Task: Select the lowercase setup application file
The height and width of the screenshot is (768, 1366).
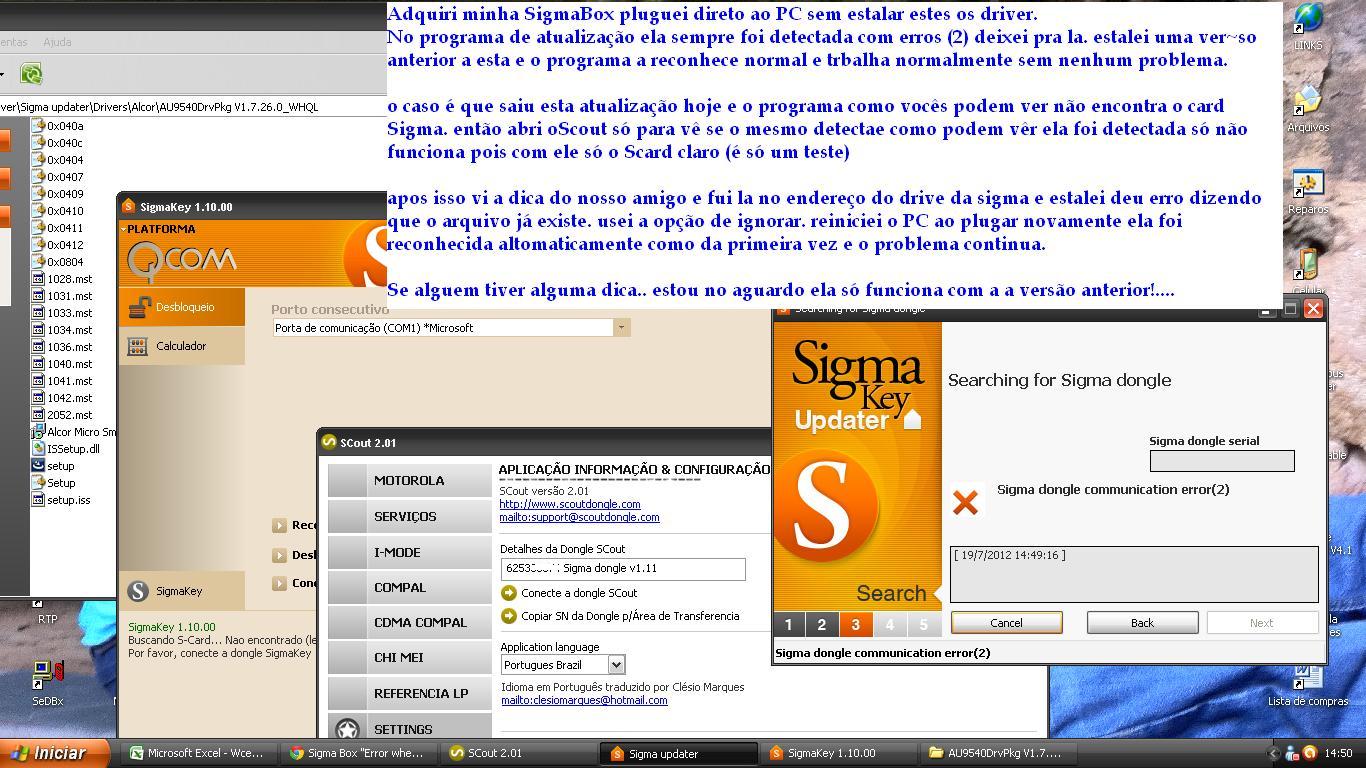Action: 53,466
